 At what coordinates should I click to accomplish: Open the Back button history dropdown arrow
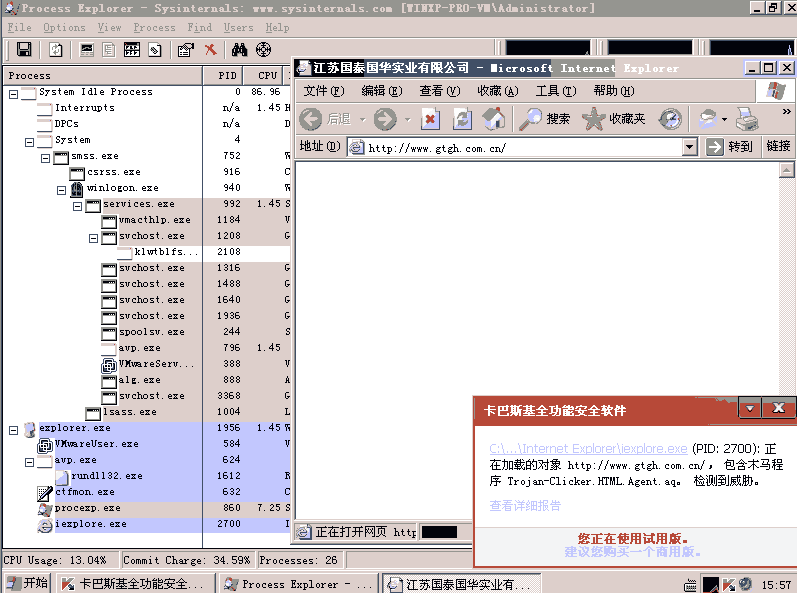point(362,120)
